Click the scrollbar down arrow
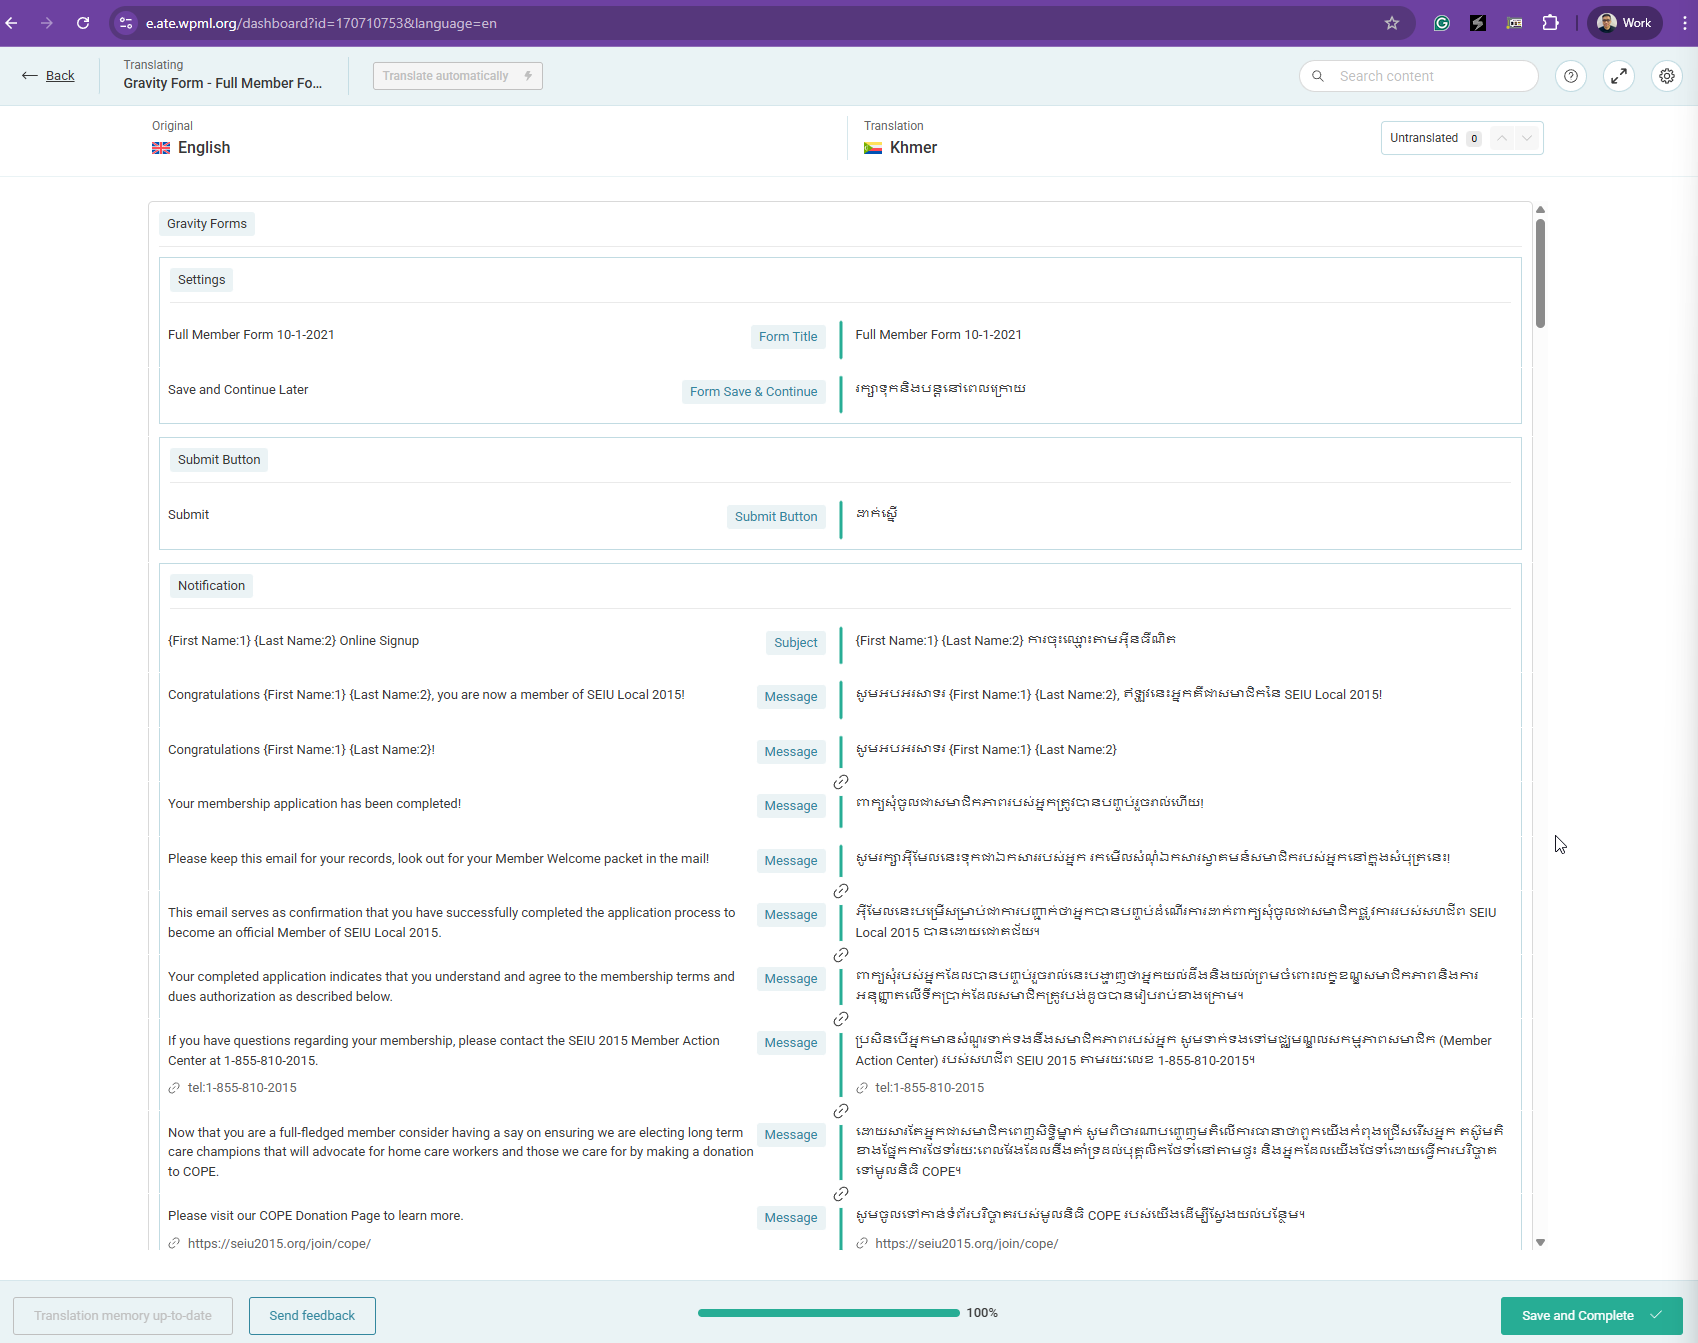 (1541, 1243)
